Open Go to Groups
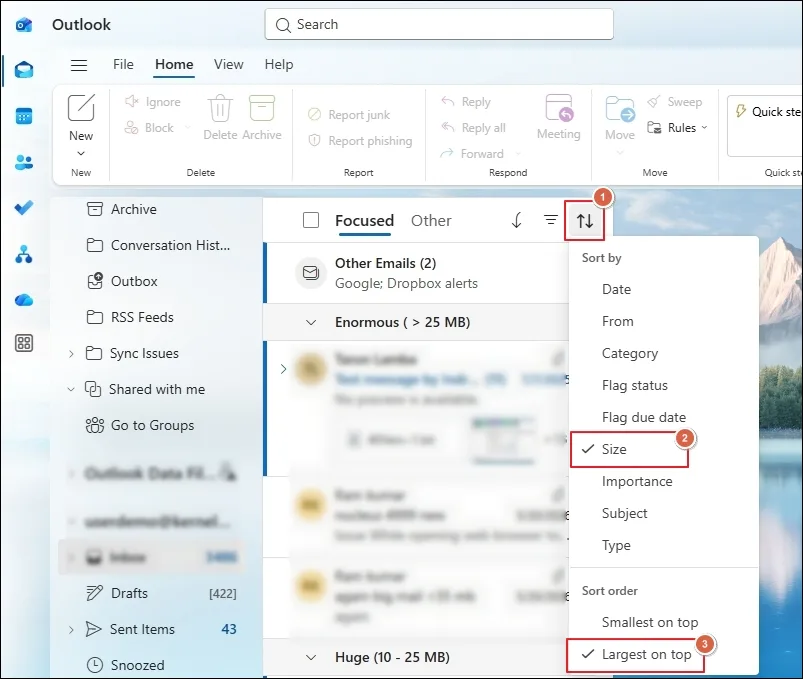803x679 pixels. point(140,425)
